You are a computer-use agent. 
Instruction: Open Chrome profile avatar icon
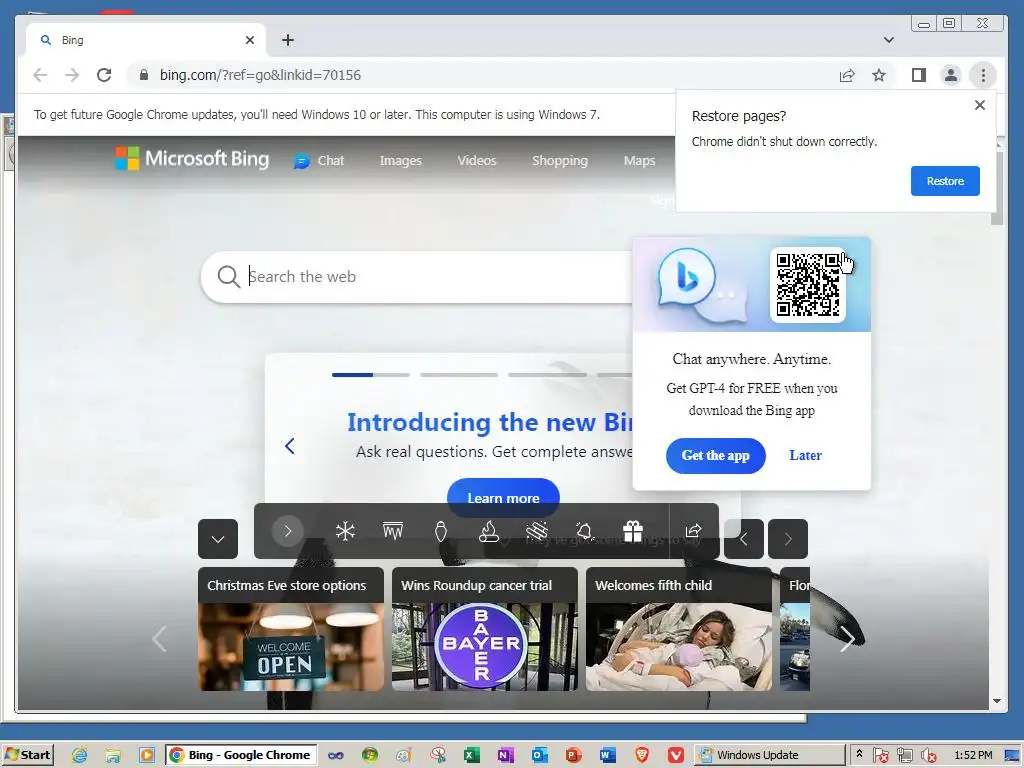[x=951, y=75]
